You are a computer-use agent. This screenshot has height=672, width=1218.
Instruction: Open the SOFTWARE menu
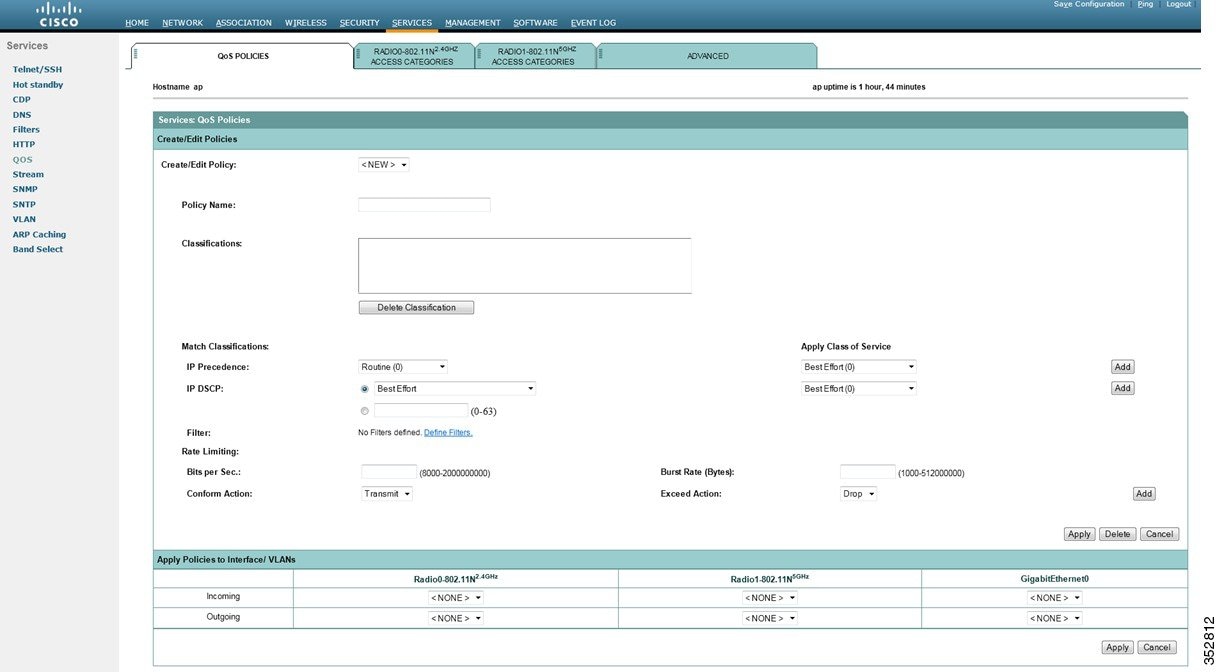coord(536,23)
